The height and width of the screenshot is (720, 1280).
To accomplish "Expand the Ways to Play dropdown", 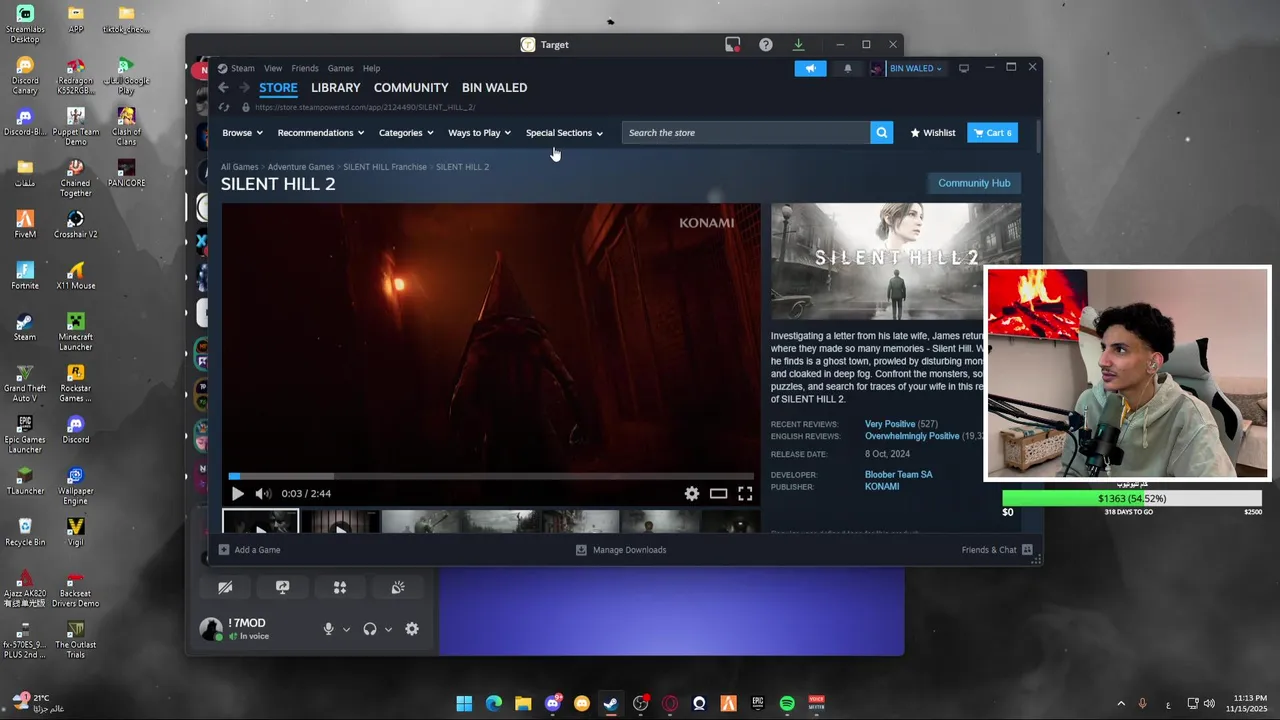I will point(479,133).
